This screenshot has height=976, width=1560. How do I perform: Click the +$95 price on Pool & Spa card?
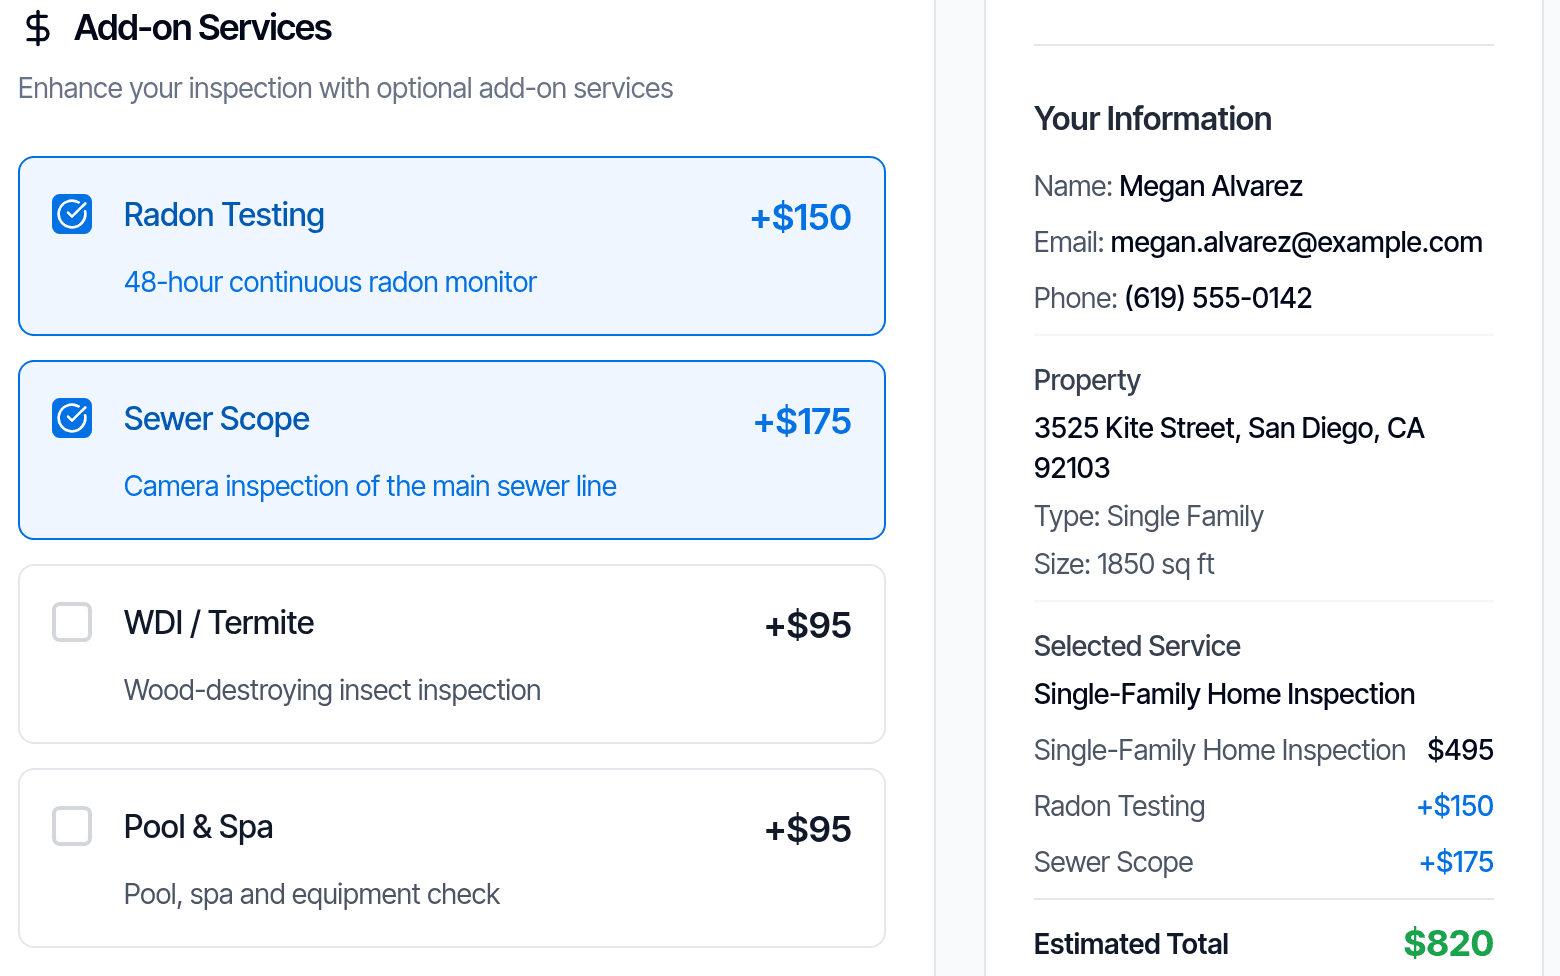[808, 829]
